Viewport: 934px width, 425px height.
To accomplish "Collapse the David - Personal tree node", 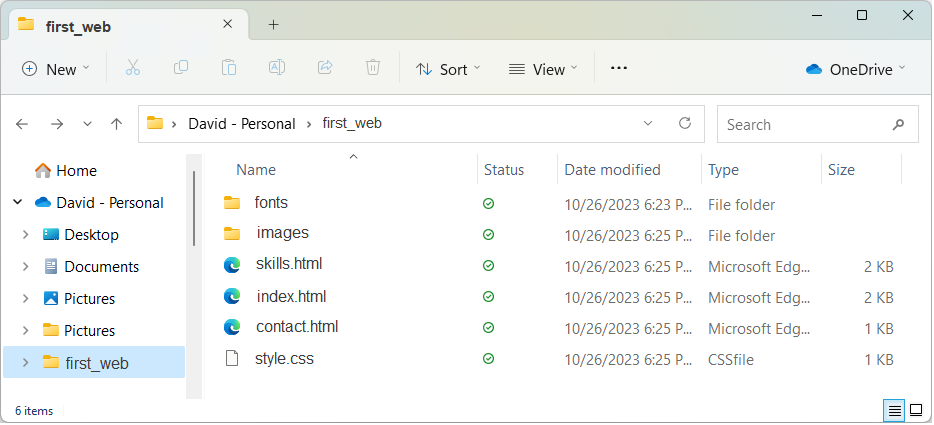I will pos(17,203).
